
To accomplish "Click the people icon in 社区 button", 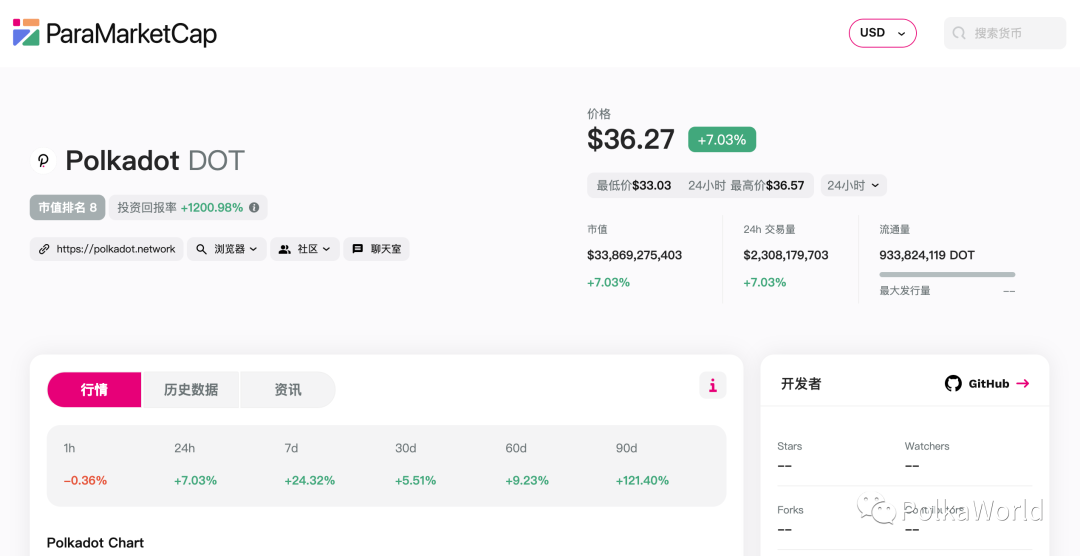I will pos(284,249).
